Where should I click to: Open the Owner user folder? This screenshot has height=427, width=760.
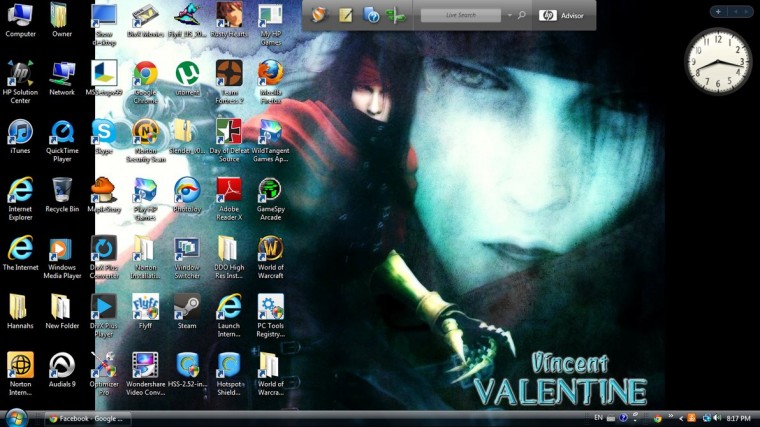point(62,20)
